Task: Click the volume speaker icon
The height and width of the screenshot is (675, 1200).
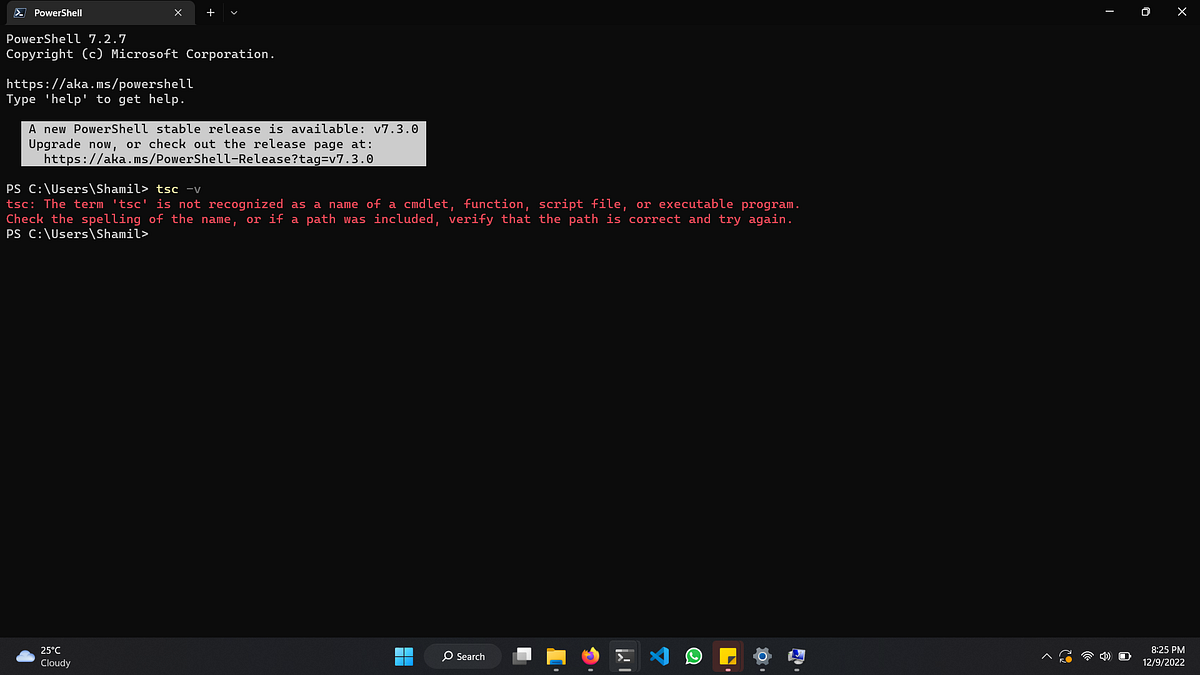Action: point(1105,657)
